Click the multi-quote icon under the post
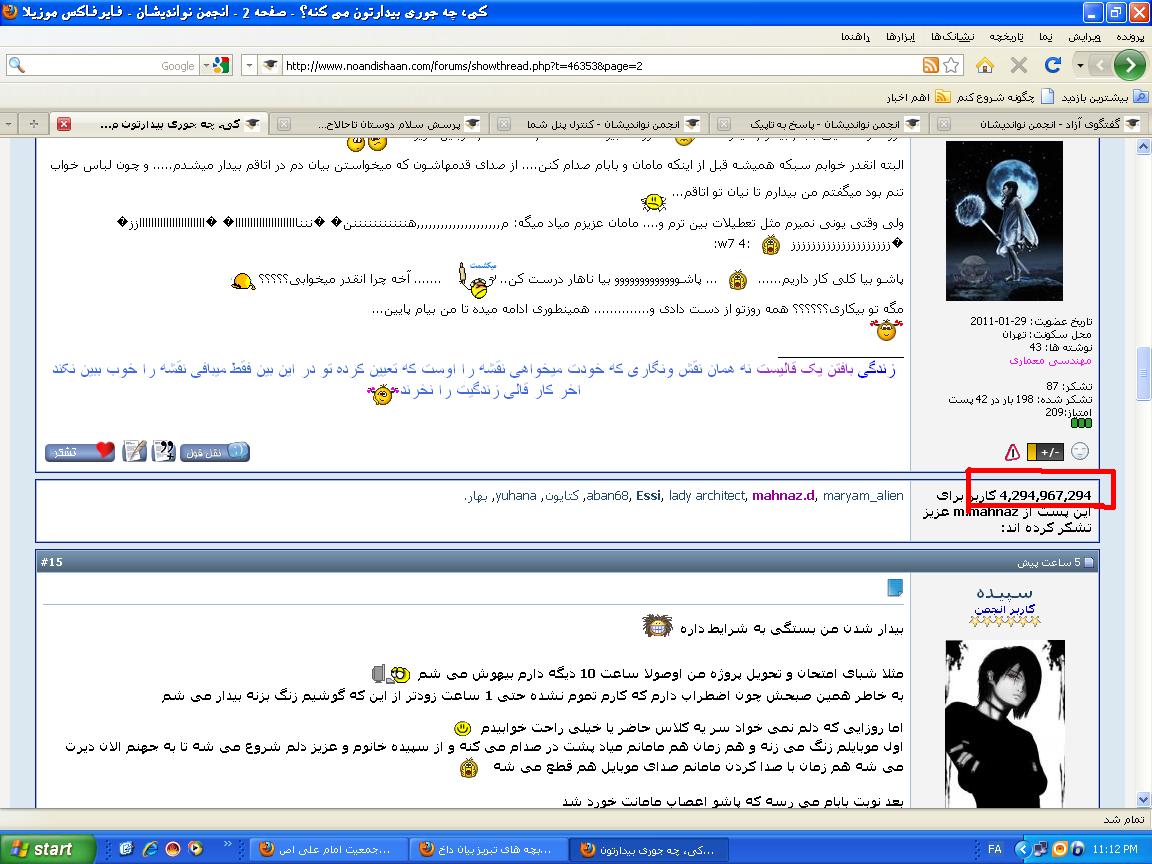1152x864 pixels. (163, 451)
